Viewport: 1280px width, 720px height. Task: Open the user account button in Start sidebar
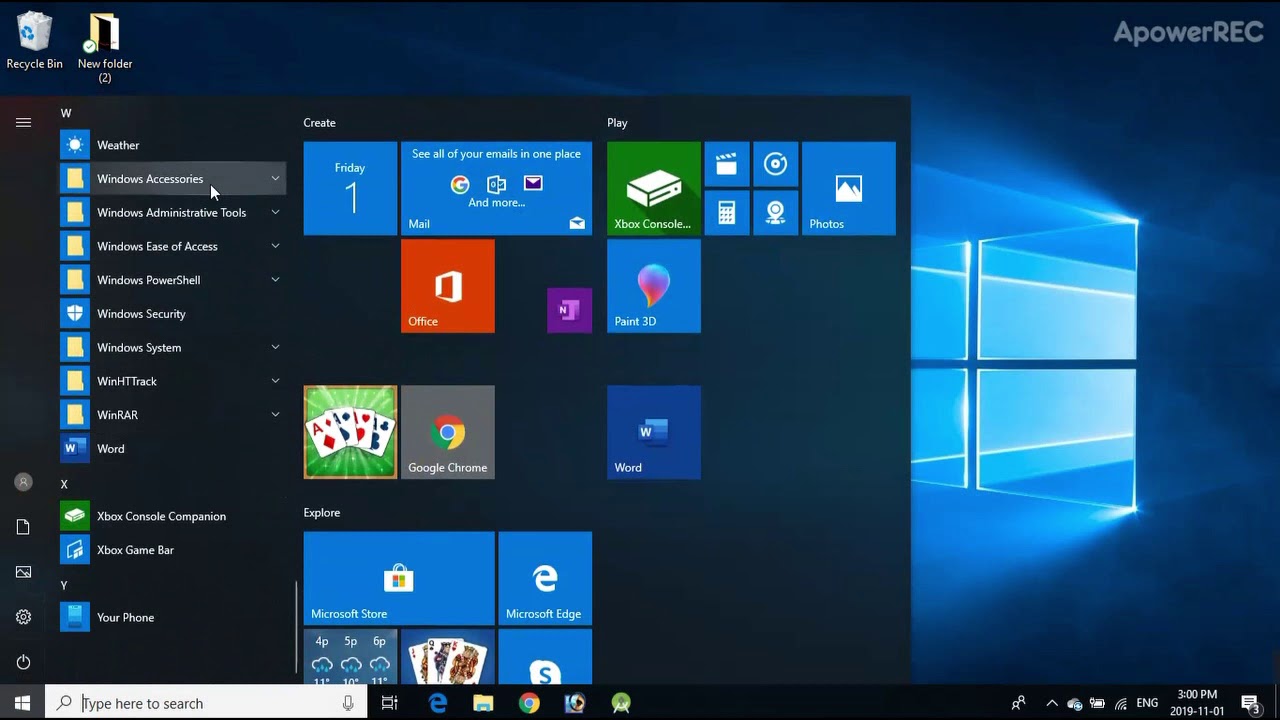[x=23, y=482]
